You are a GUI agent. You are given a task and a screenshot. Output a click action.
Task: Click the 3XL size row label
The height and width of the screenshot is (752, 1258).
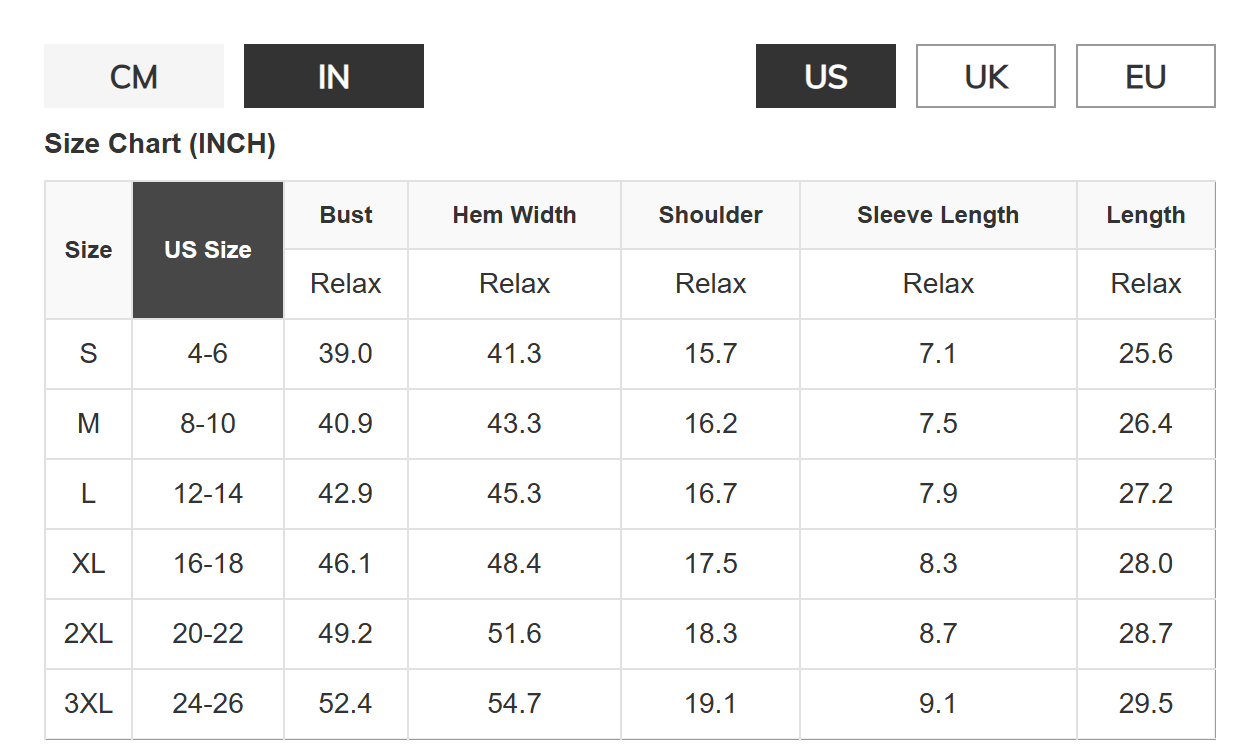pos(88,704)
